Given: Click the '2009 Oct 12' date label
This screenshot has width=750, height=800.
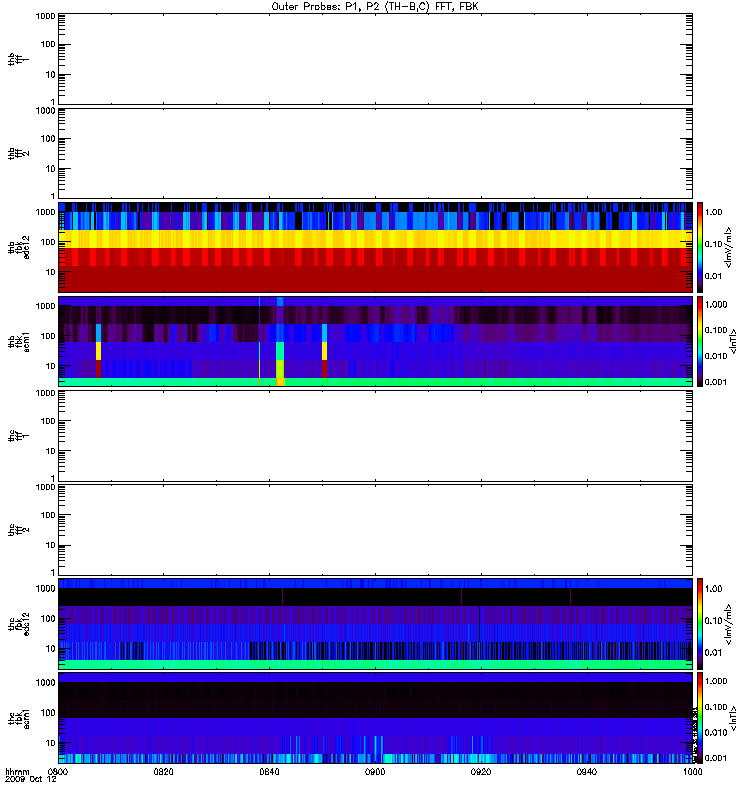Looking at the screenshot, I should [x=31, y=780].
